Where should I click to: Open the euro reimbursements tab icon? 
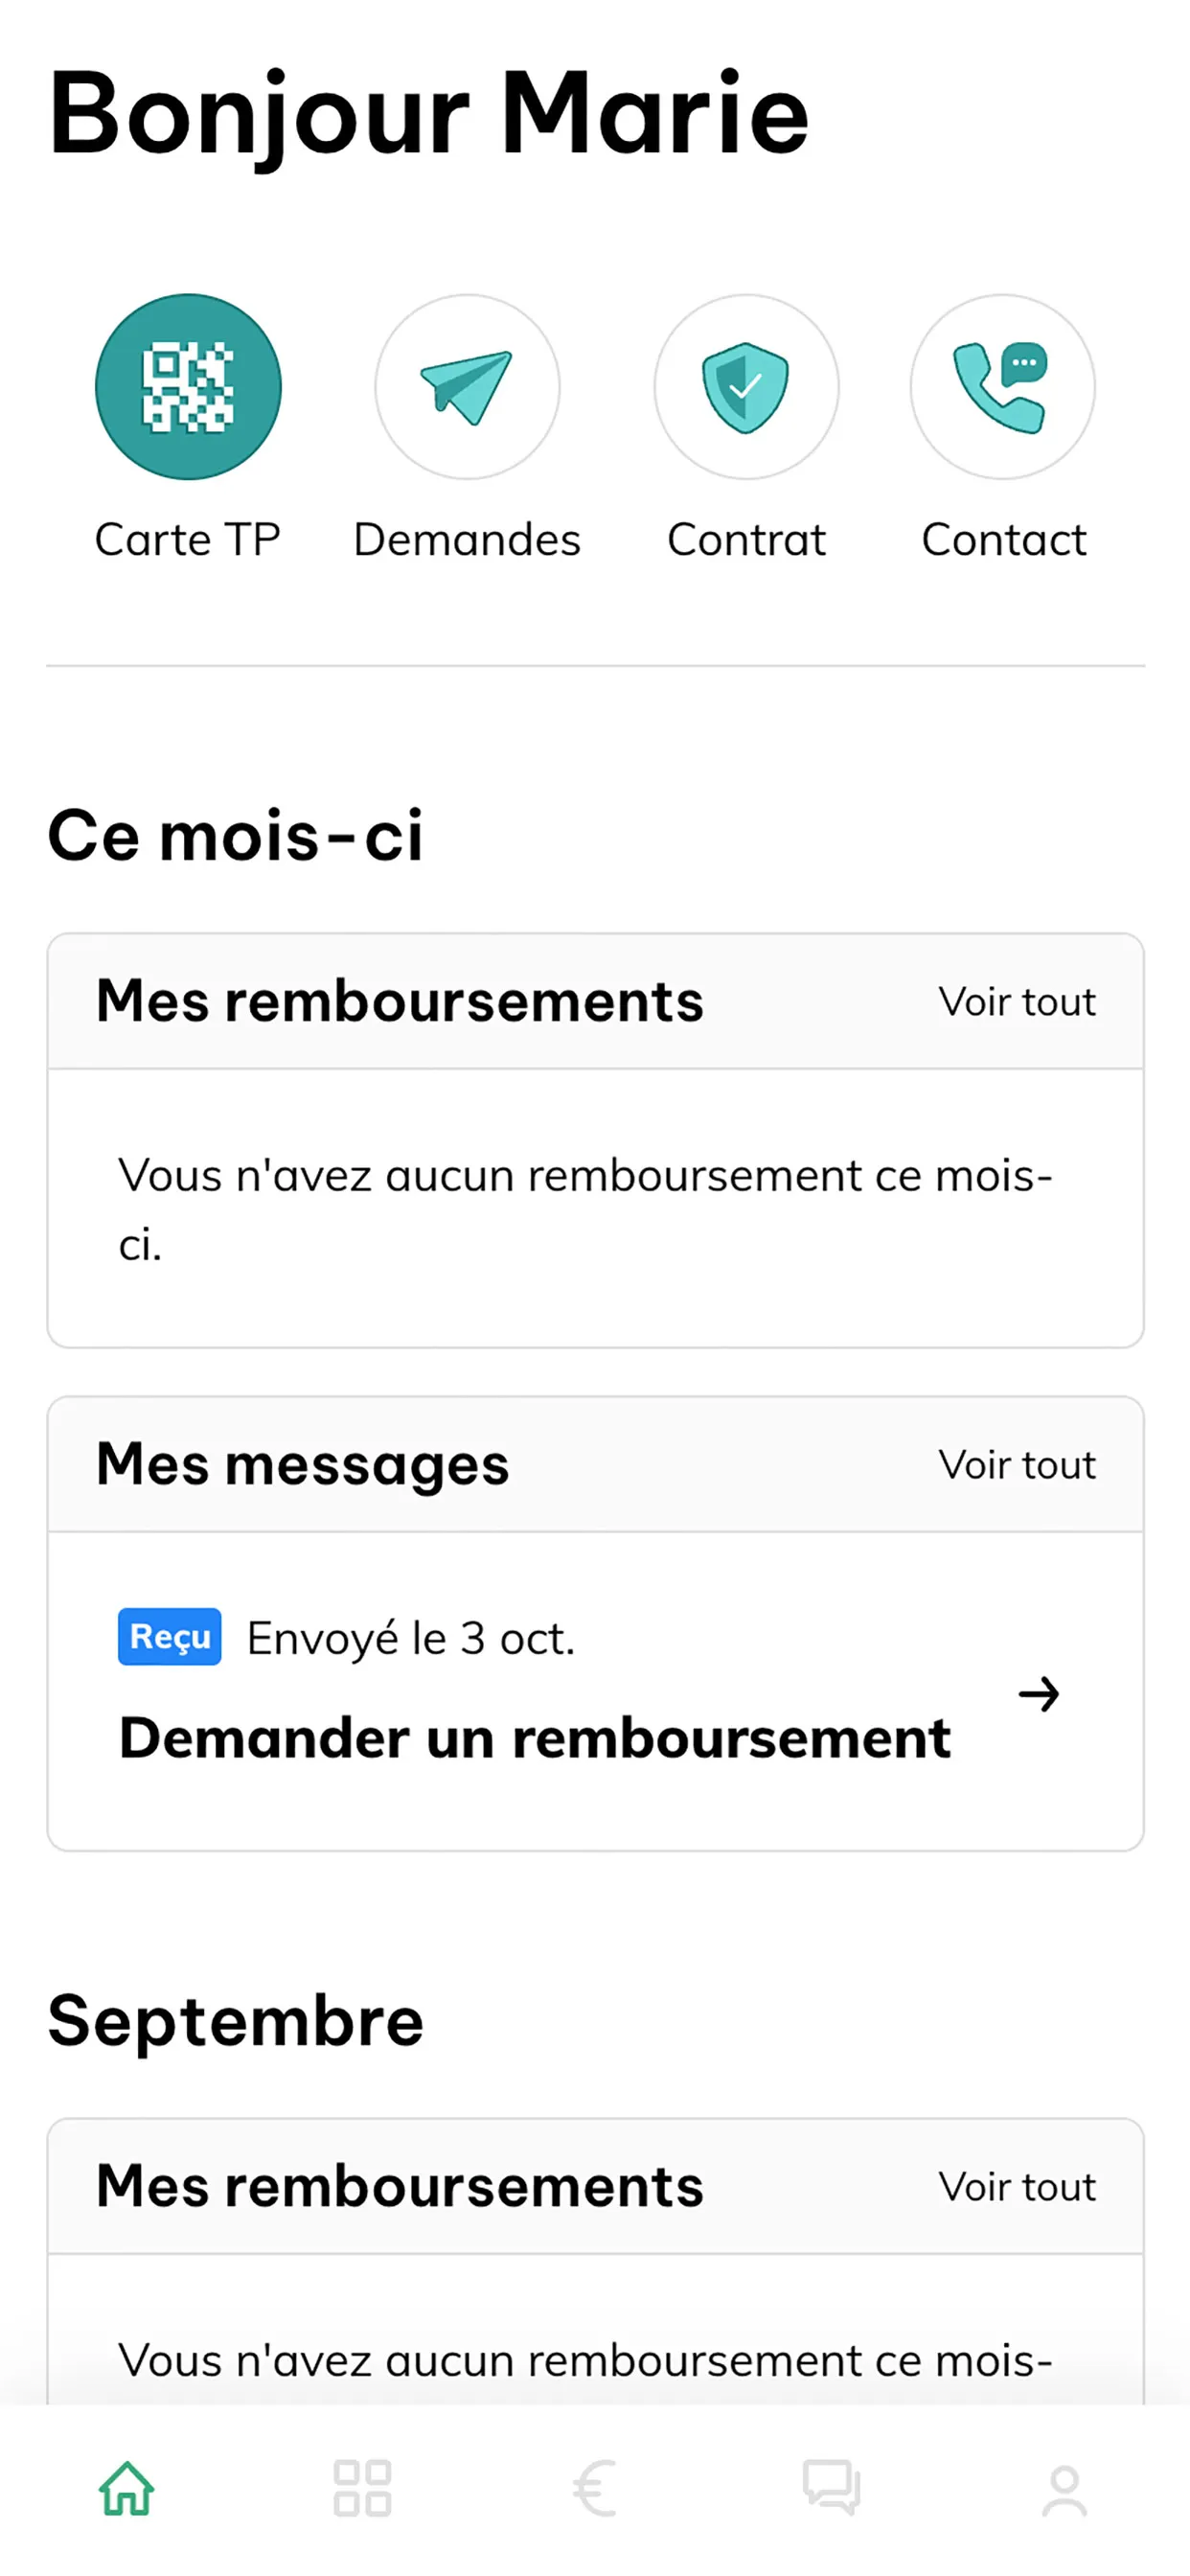point(595,2488)
